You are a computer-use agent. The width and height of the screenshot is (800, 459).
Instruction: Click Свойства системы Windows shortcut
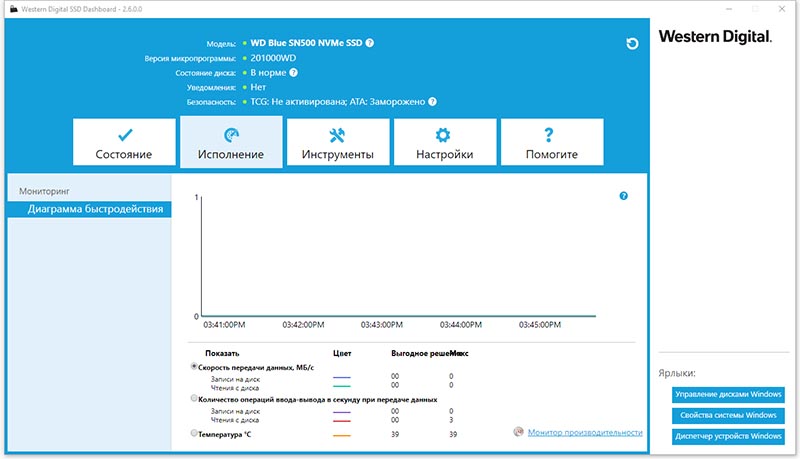728,415
